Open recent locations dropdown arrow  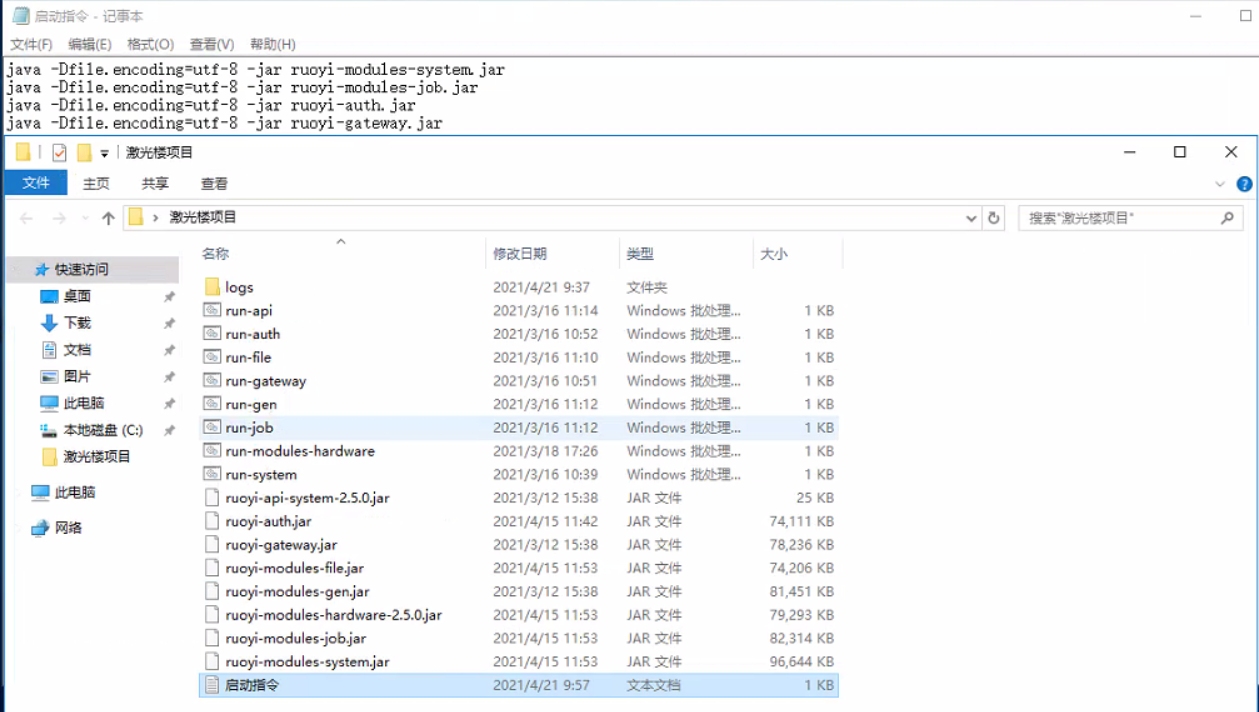click(x=85, y=218)
